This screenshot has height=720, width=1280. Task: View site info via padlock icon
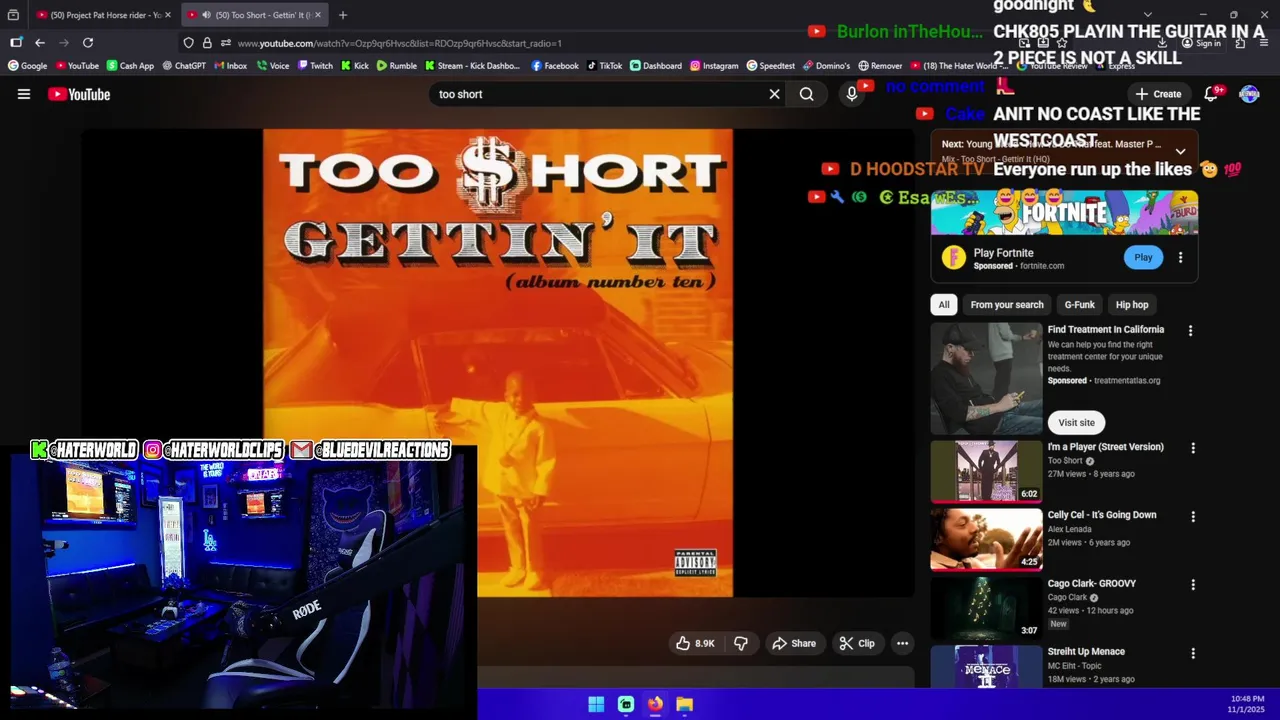point(207,43)
